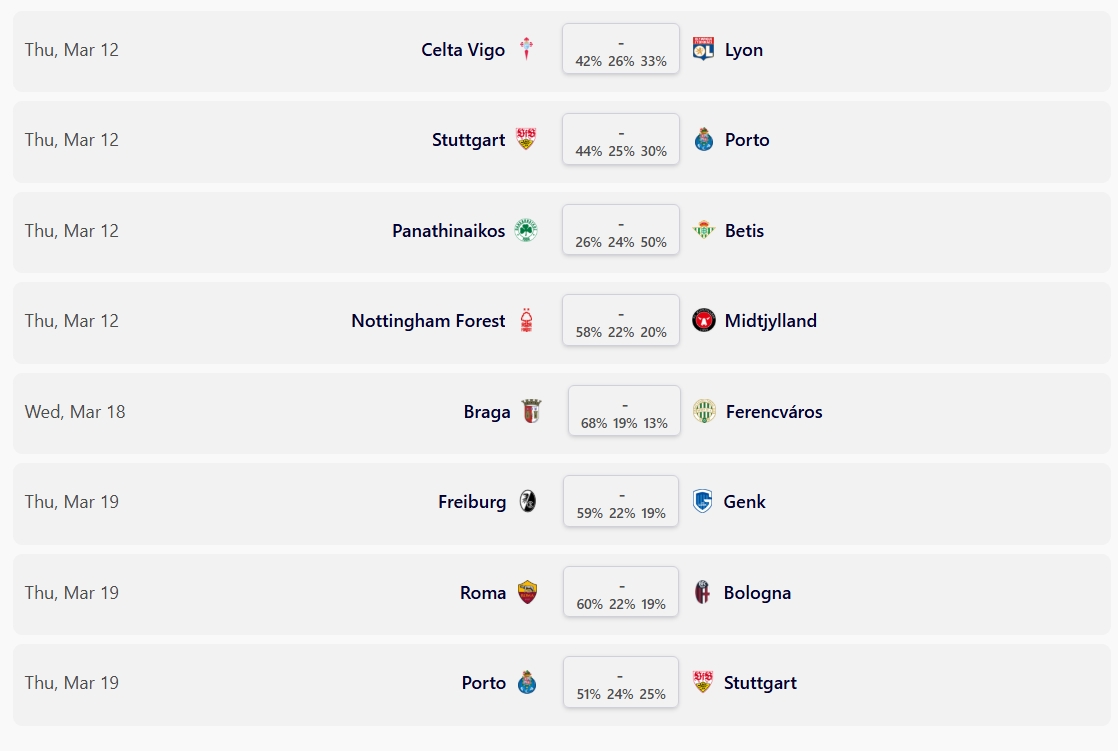The height and width of the screenshot is (751, 1118).
Task: Go to the Midtjylland team page
Action: [770, 321]
